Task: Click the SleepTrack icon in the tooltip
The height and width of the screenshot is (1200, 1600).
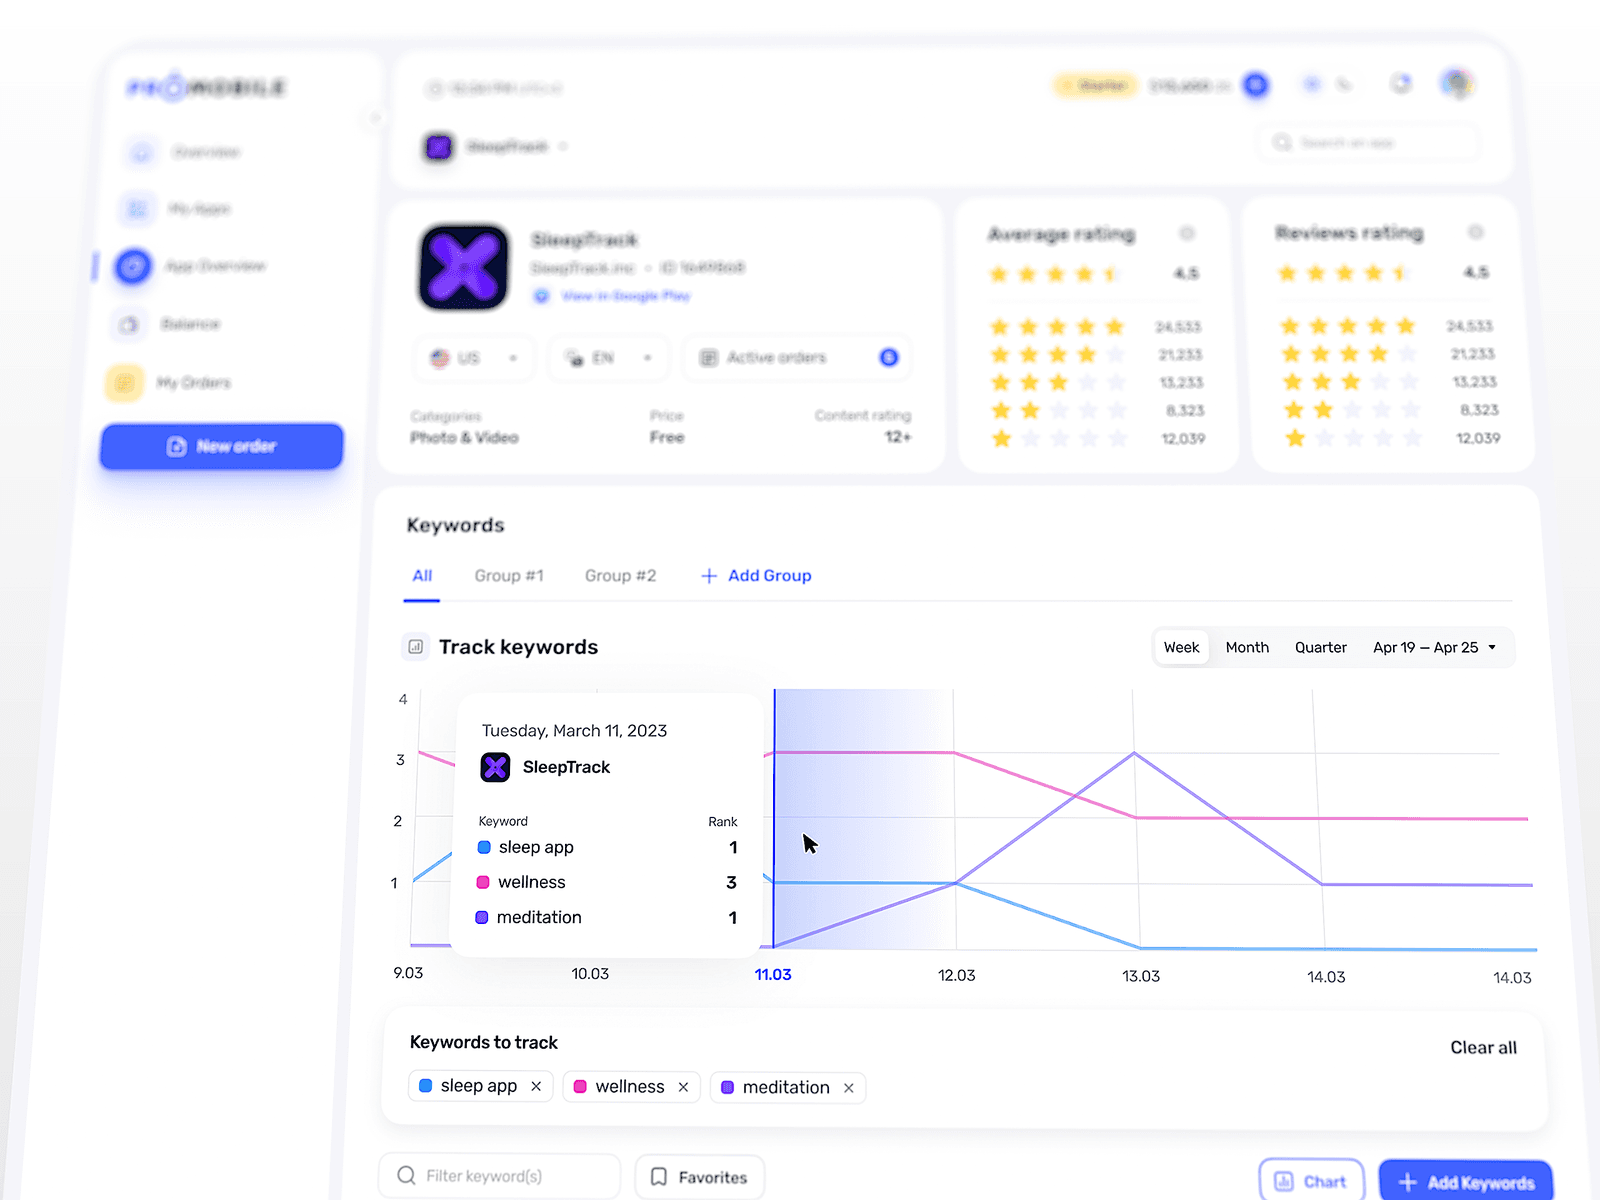Action: [495, 767]
